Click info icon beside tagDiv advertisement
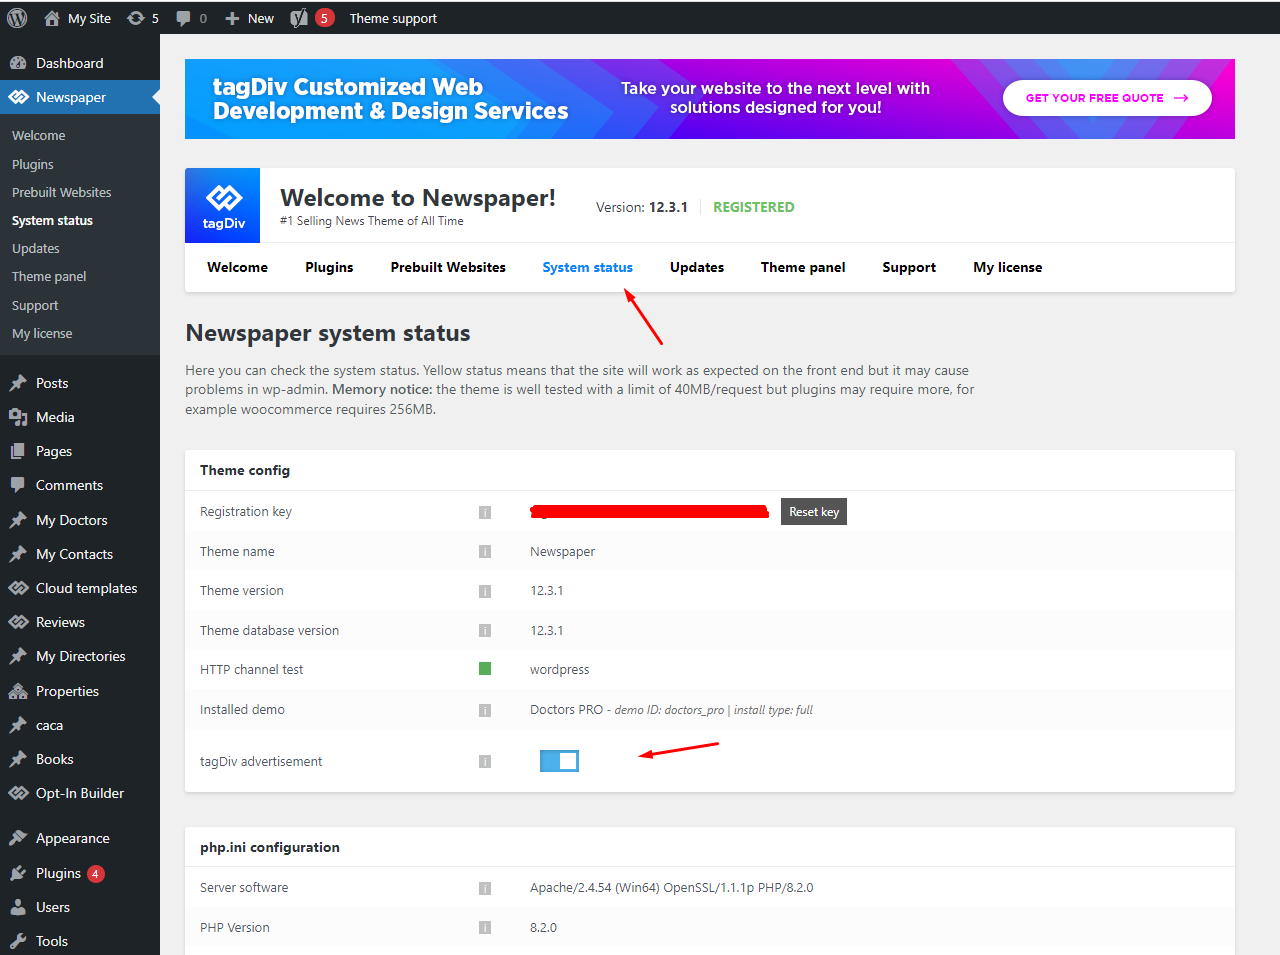Image resolution: width=1280 pixels, height=955 pixels. pyautogui.click(x=485, y=761)
